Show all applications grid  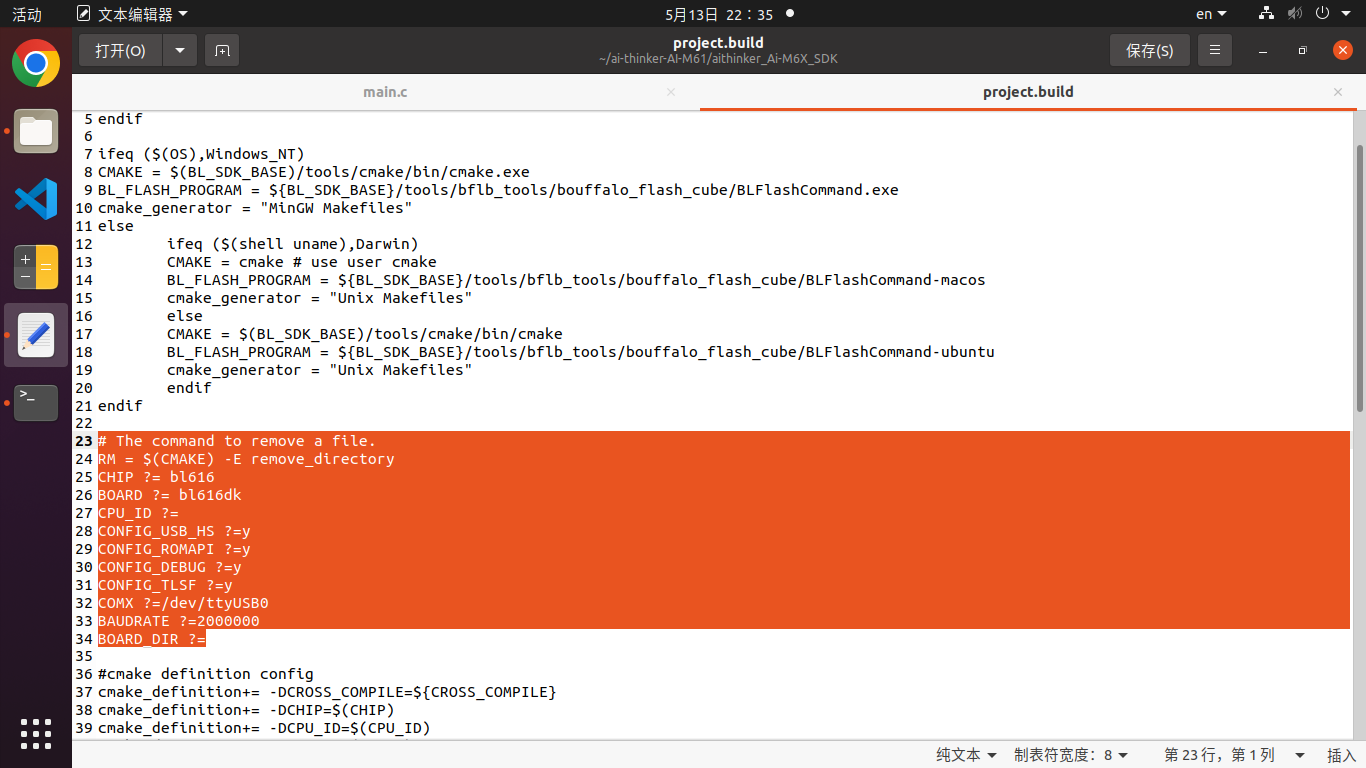coord(36,733)
